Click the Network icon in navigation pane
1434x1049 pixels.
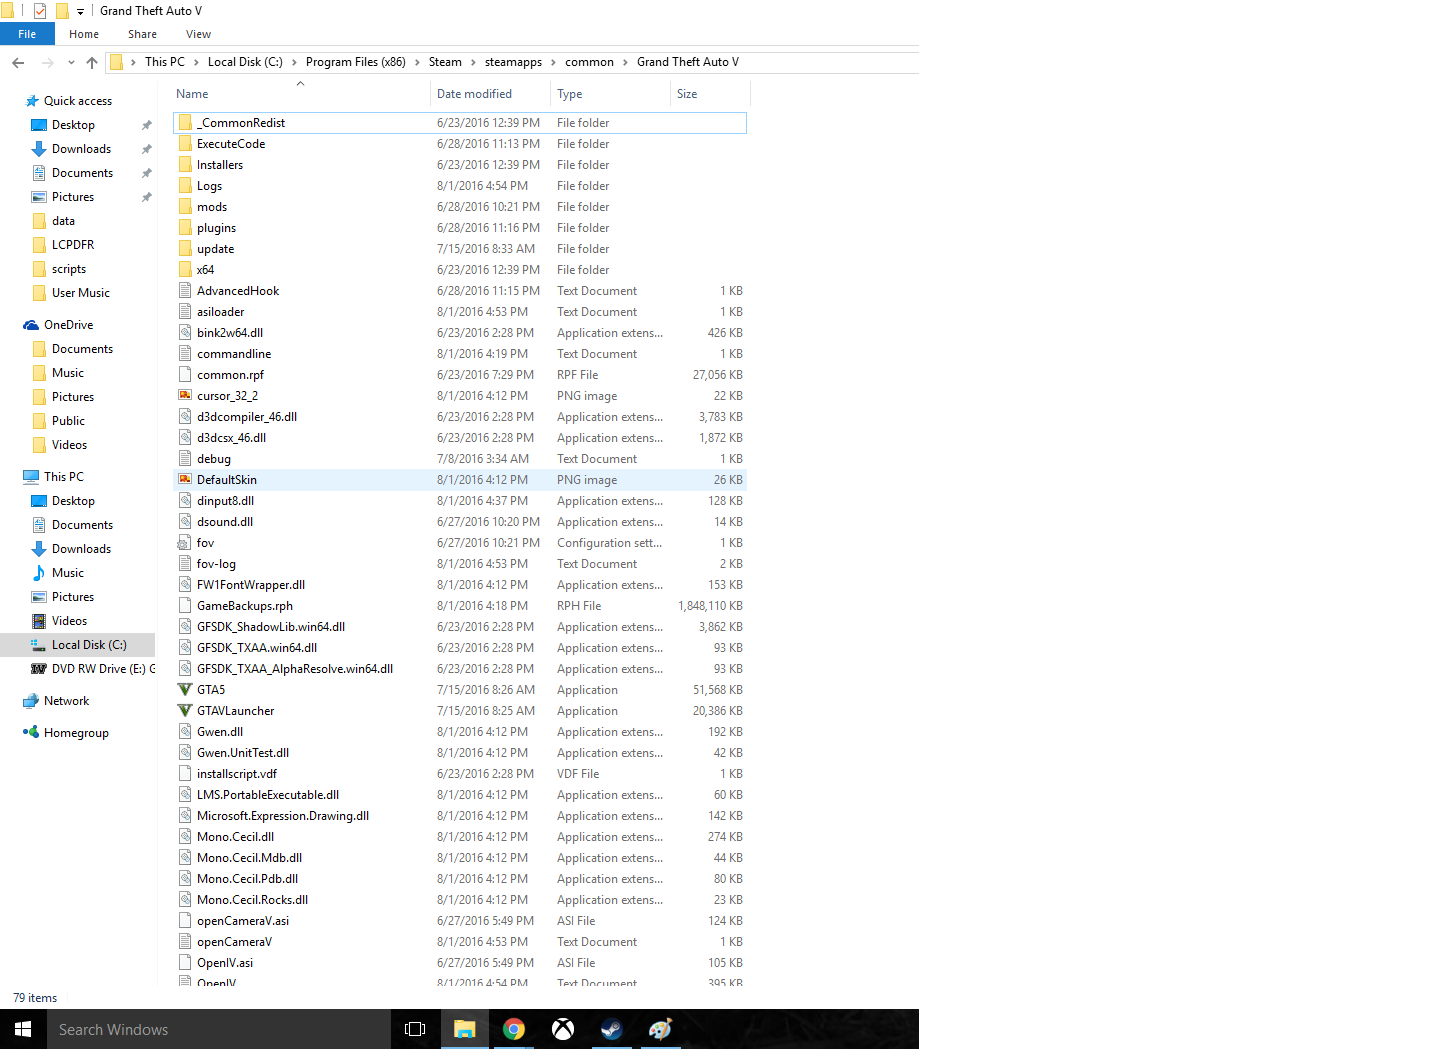31,701
